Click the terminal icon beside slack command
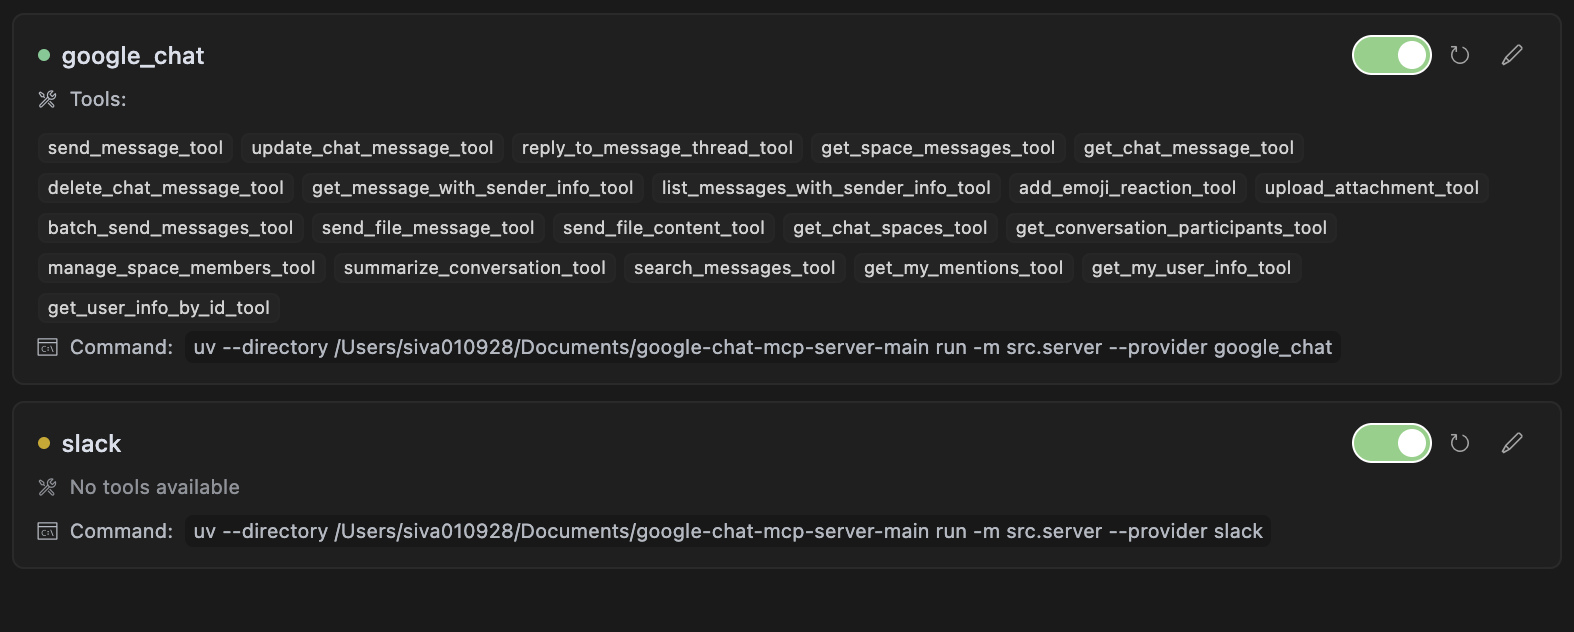This screenshot has width=1574, height=632. click(46, 531)
